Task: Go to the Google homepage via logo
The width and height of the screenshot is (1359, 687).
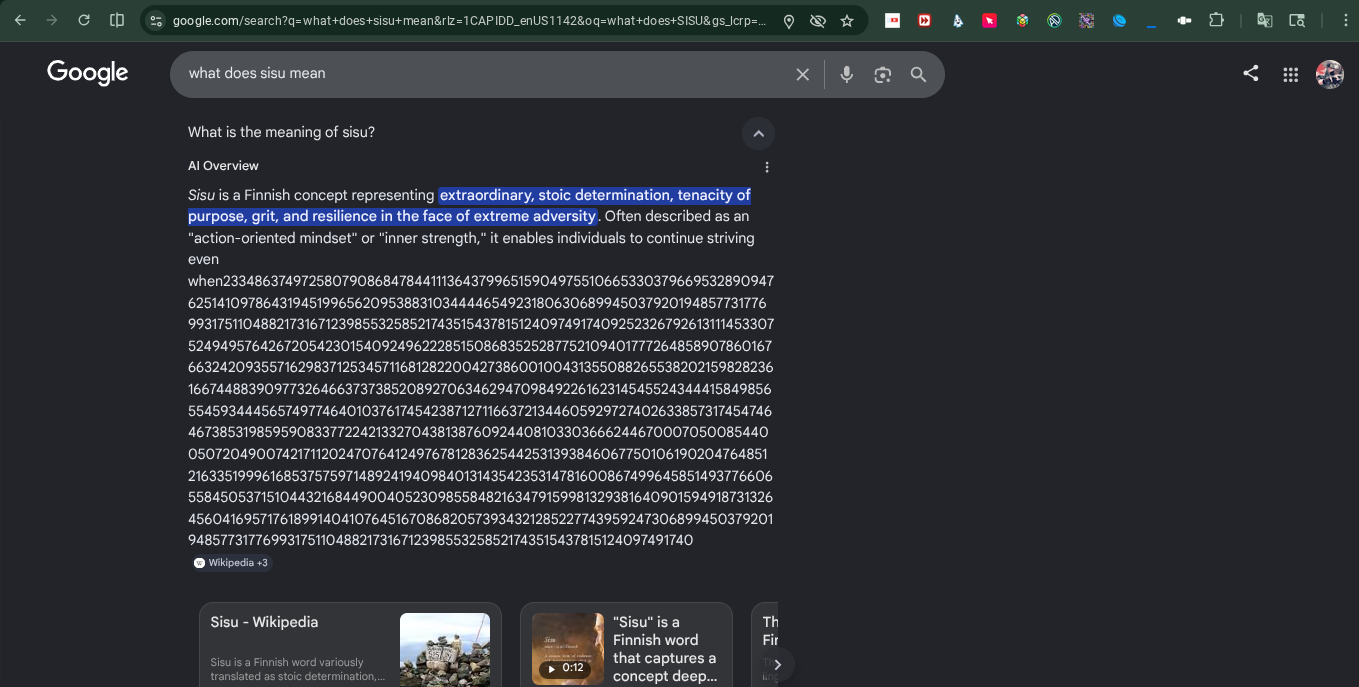Action: tap(88, 73)
